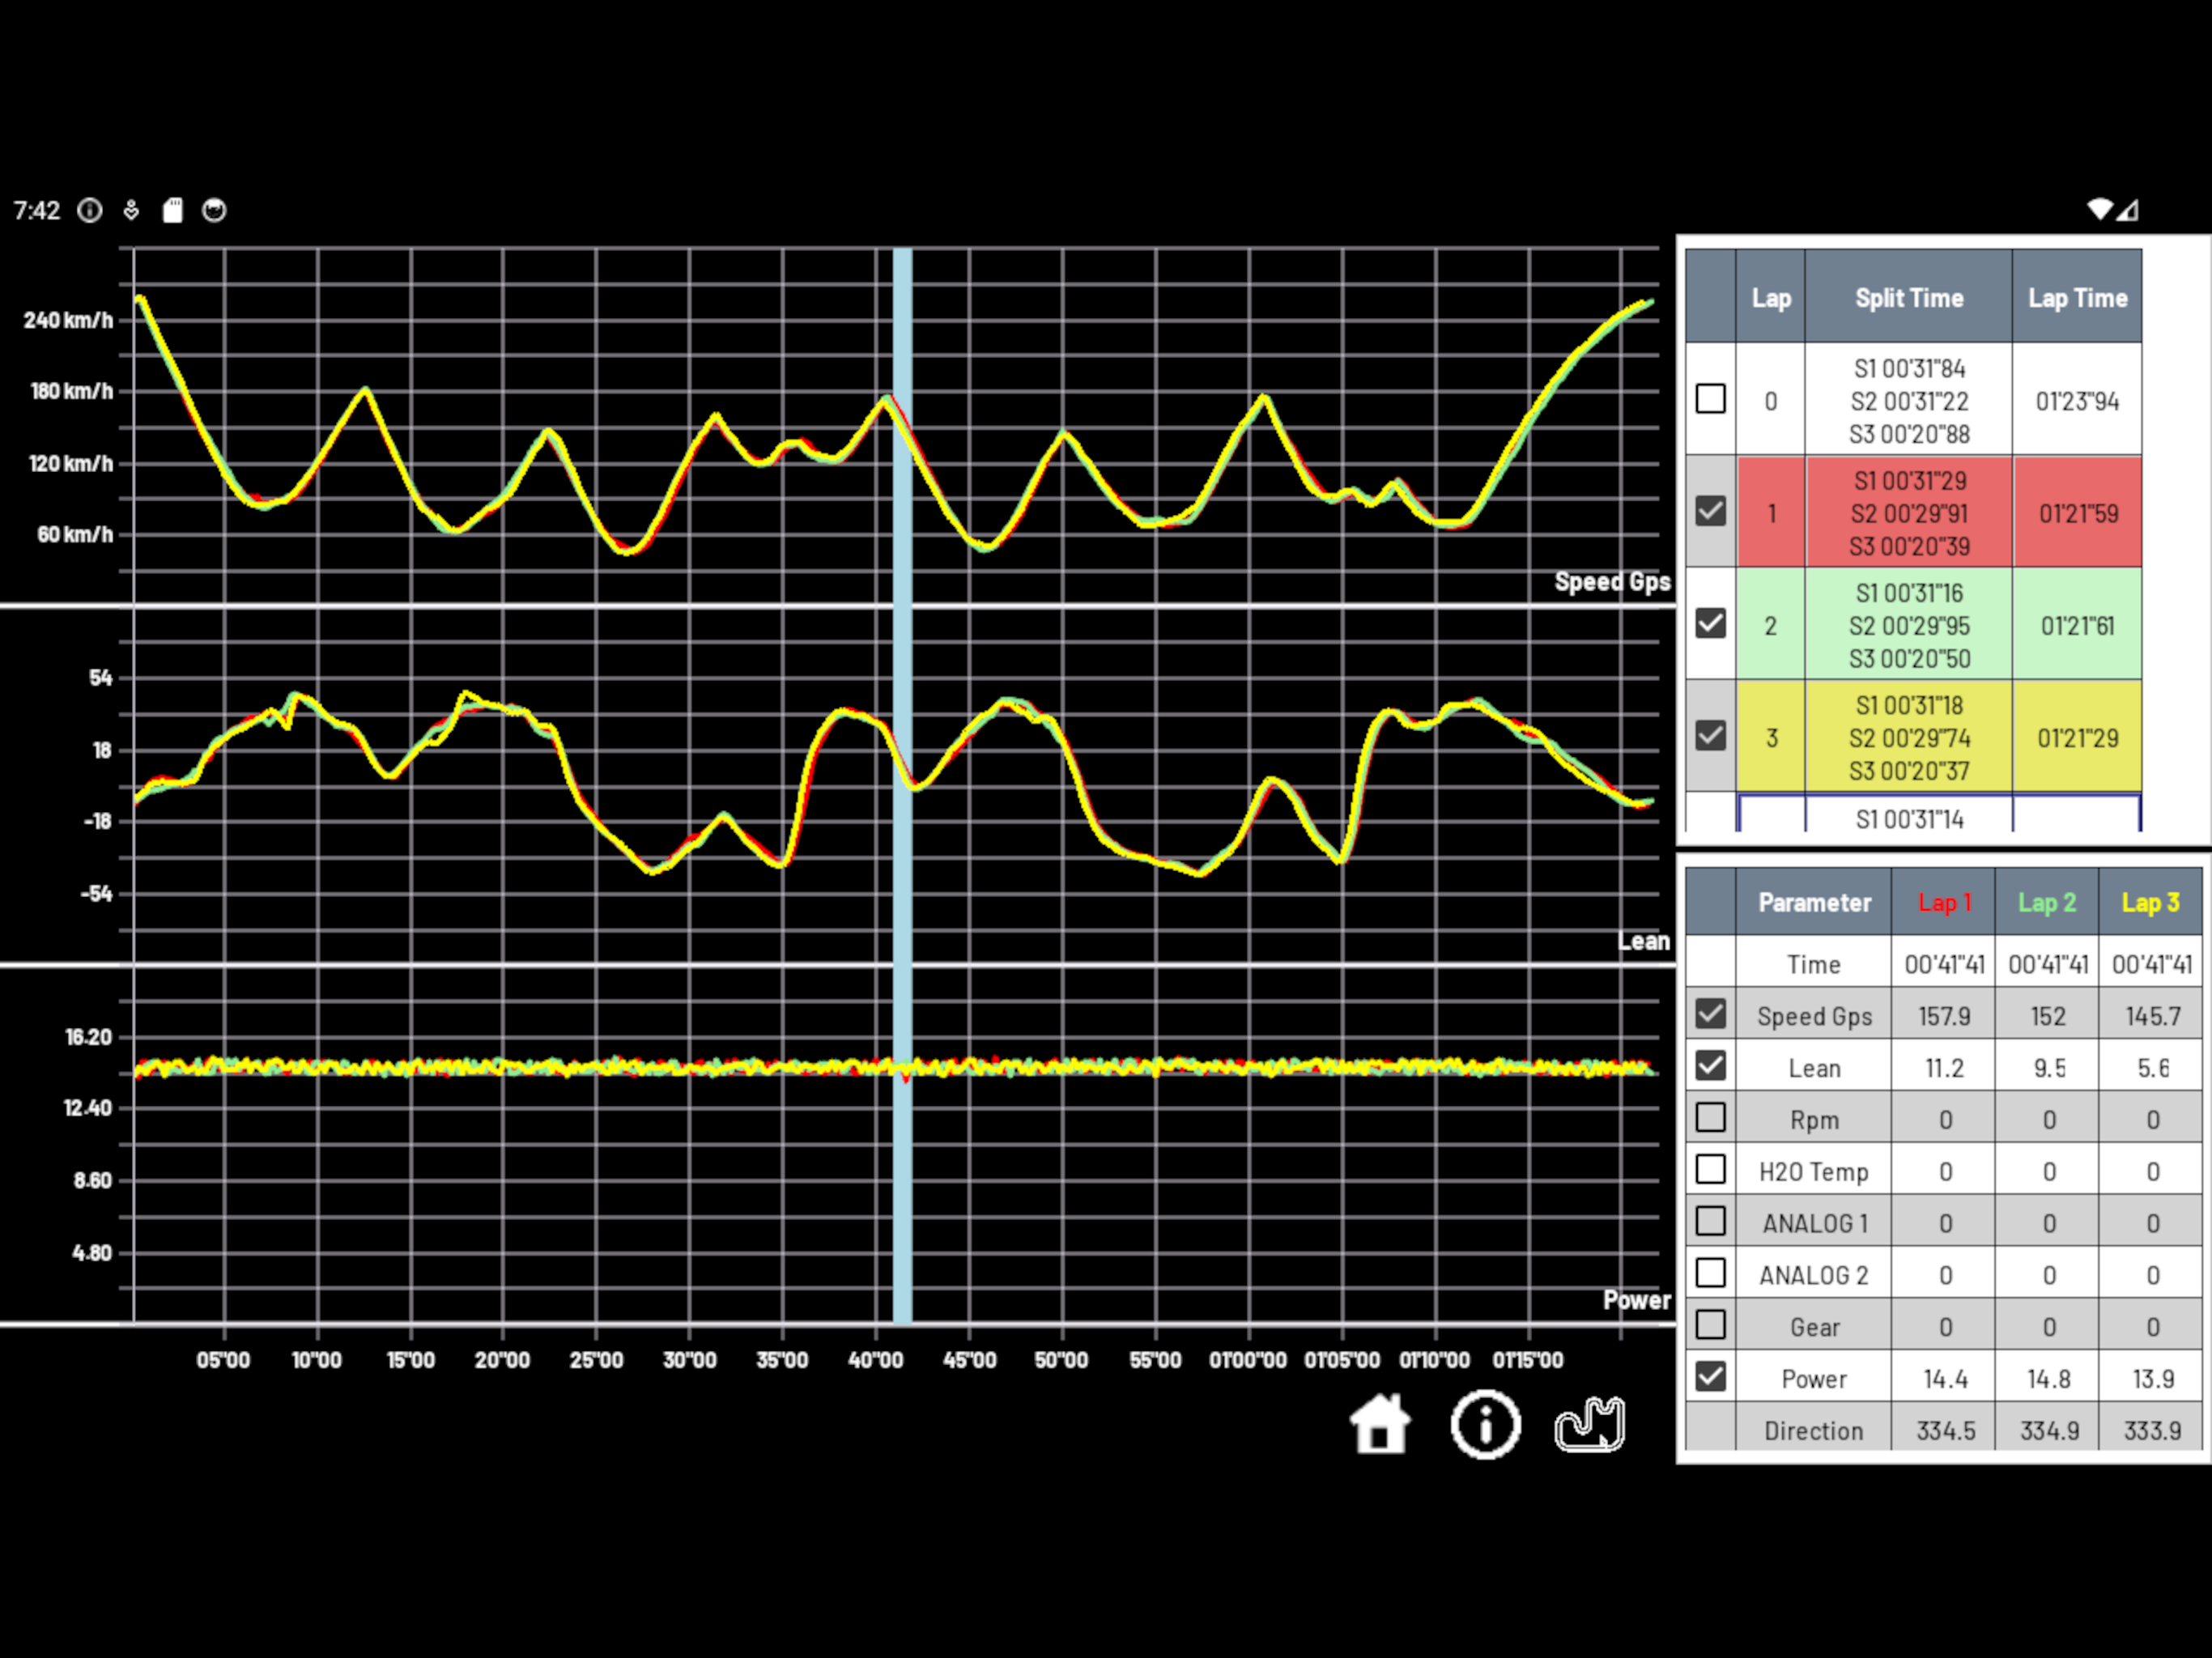2212x1658 pixels.
Task: Click the -54 Lean axis label
Action: [x=96, y=893]
